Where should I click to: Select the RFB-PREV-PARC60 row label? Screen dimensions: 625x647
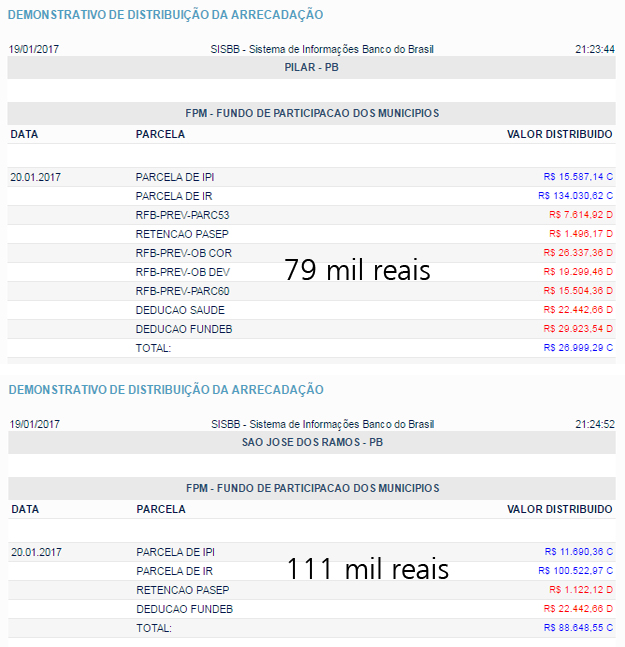coord(182,291)
